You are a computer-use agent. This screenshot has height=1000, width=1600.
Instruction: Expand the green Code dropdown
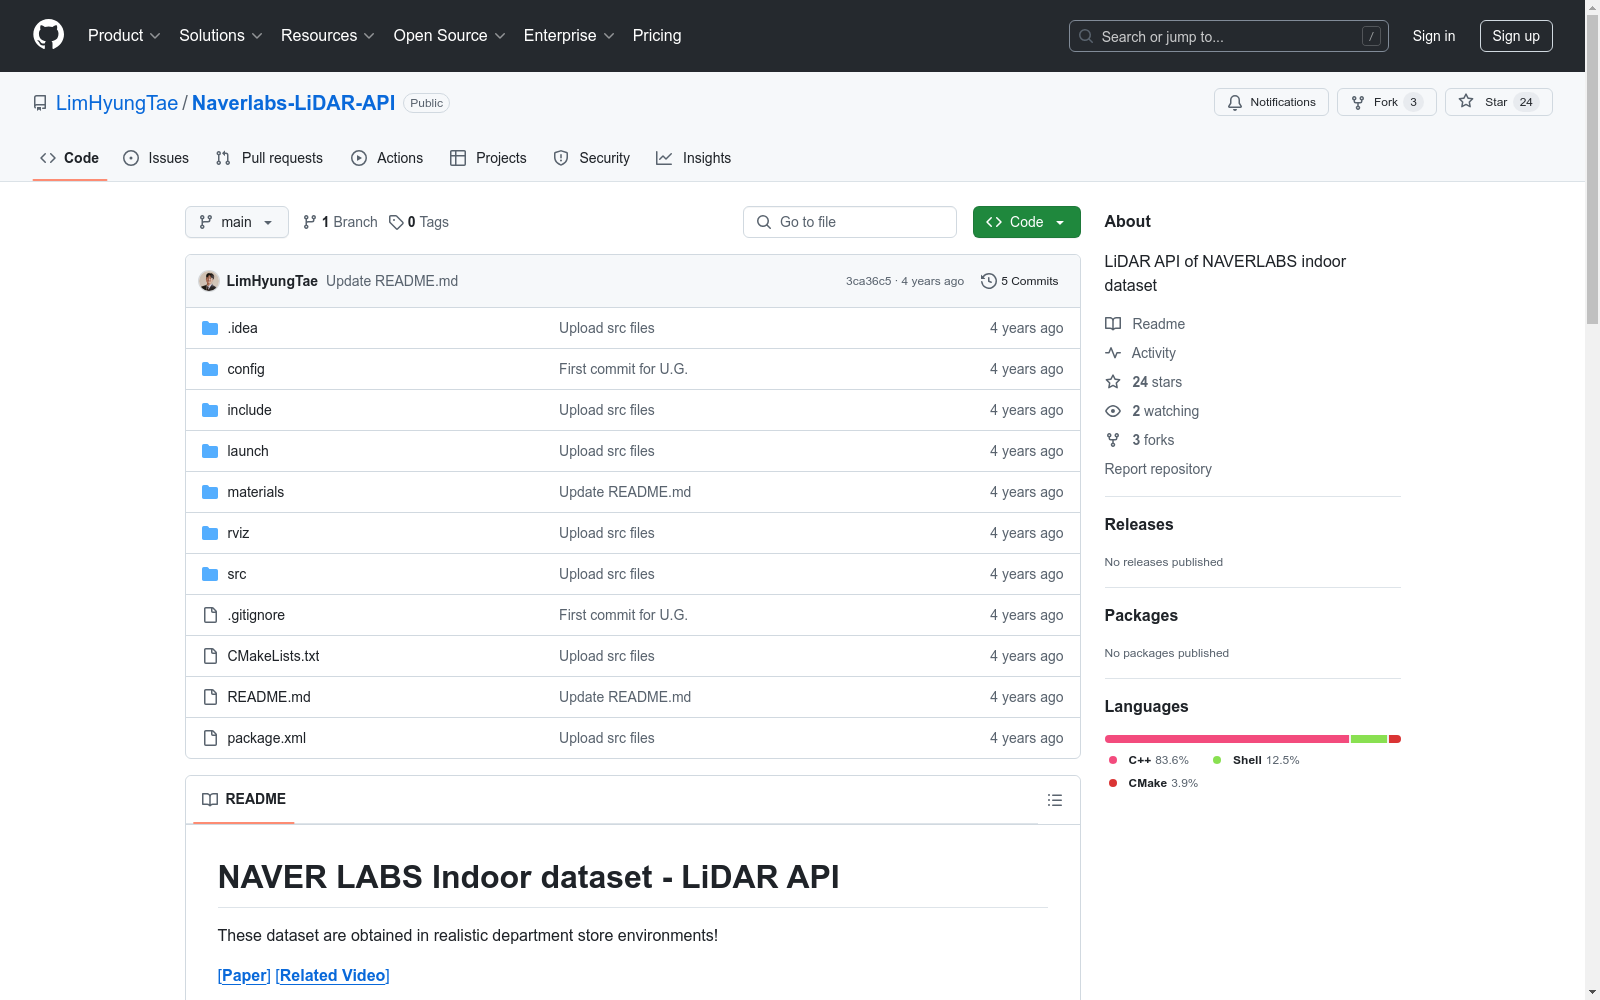click(1026, 222)
